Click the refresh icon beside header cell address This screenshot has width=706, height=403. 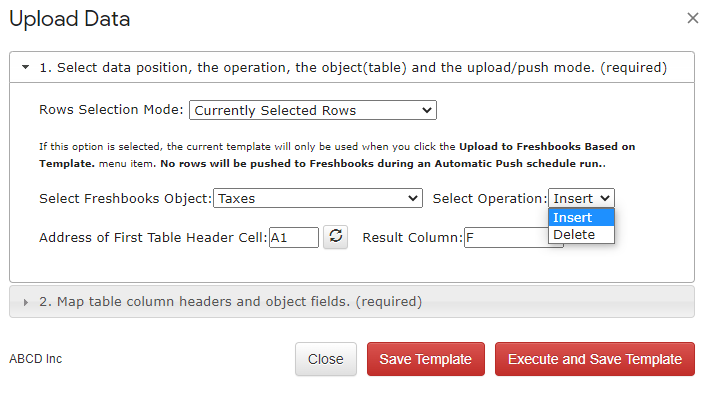[335, 237]
